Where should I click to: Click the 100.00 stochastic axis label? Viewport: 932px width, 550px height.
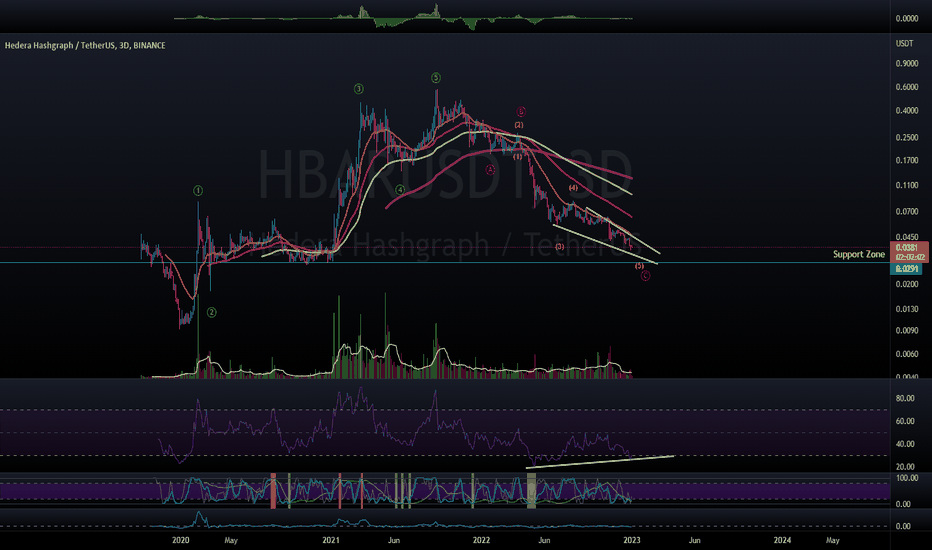tap(907, 478)
